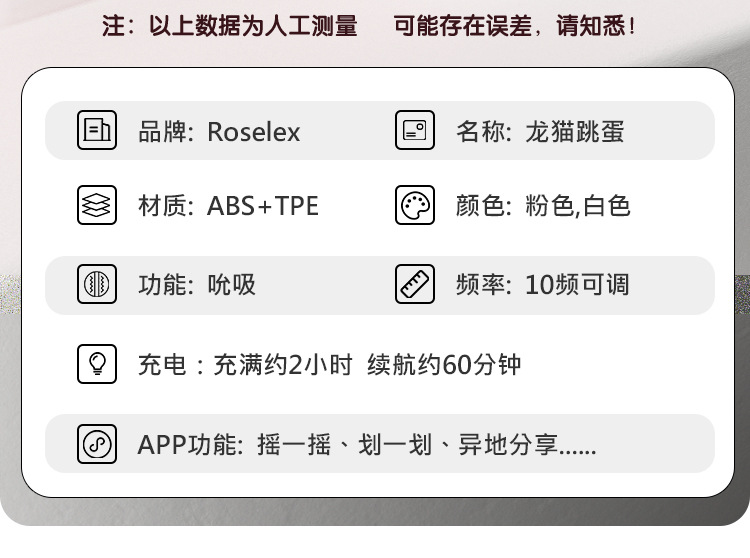Click the 以上数据为人工测量 note text
Viewport: 750px width, 558px height.
click(x=253, y=26)
